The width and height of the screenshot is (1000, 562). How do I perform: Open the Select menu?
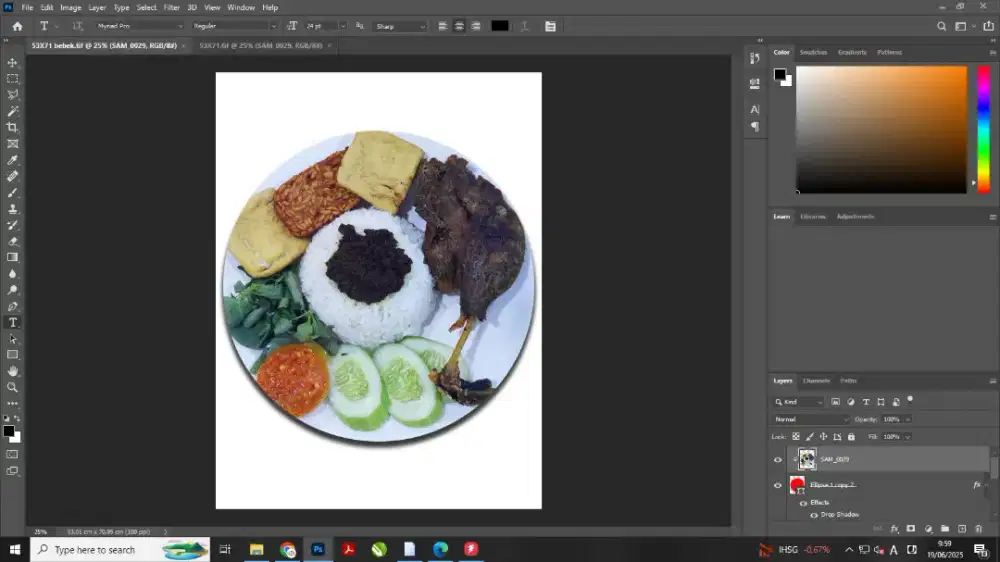[146, 8]
